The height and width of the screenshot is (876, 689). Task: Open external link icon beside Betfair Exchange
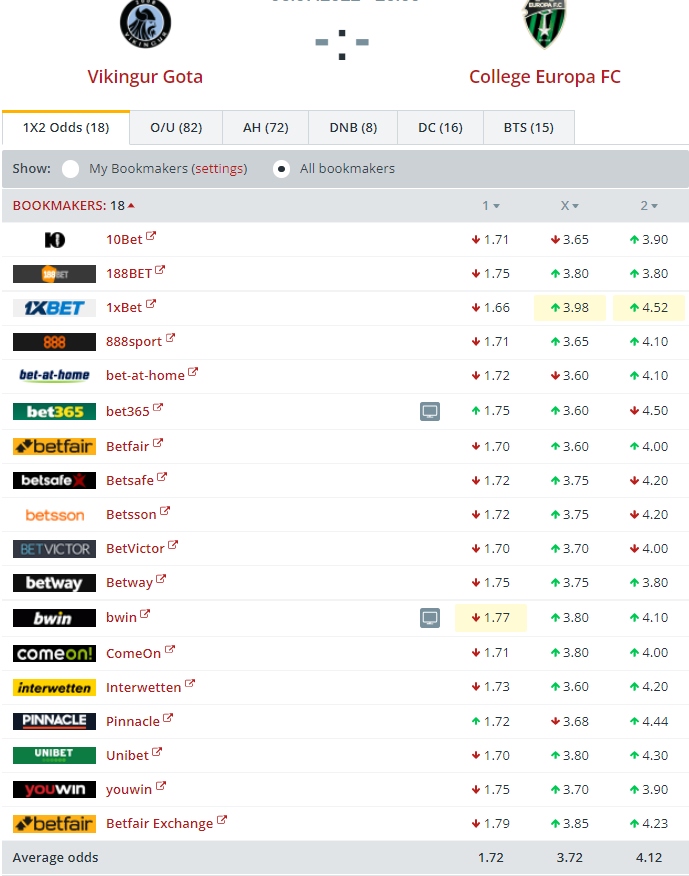pos(222,821)
